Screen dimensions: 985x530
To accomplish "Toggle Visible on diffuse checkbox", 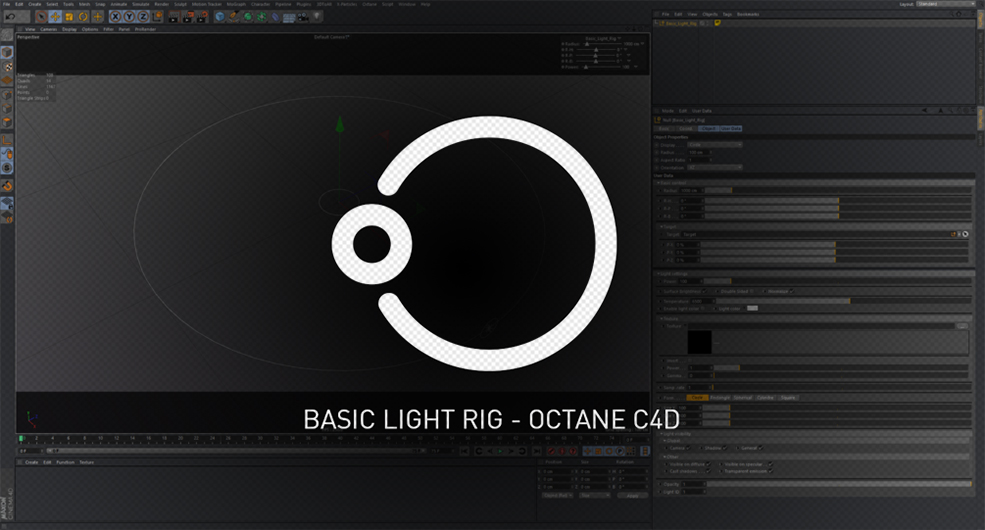I will [708, 464].
